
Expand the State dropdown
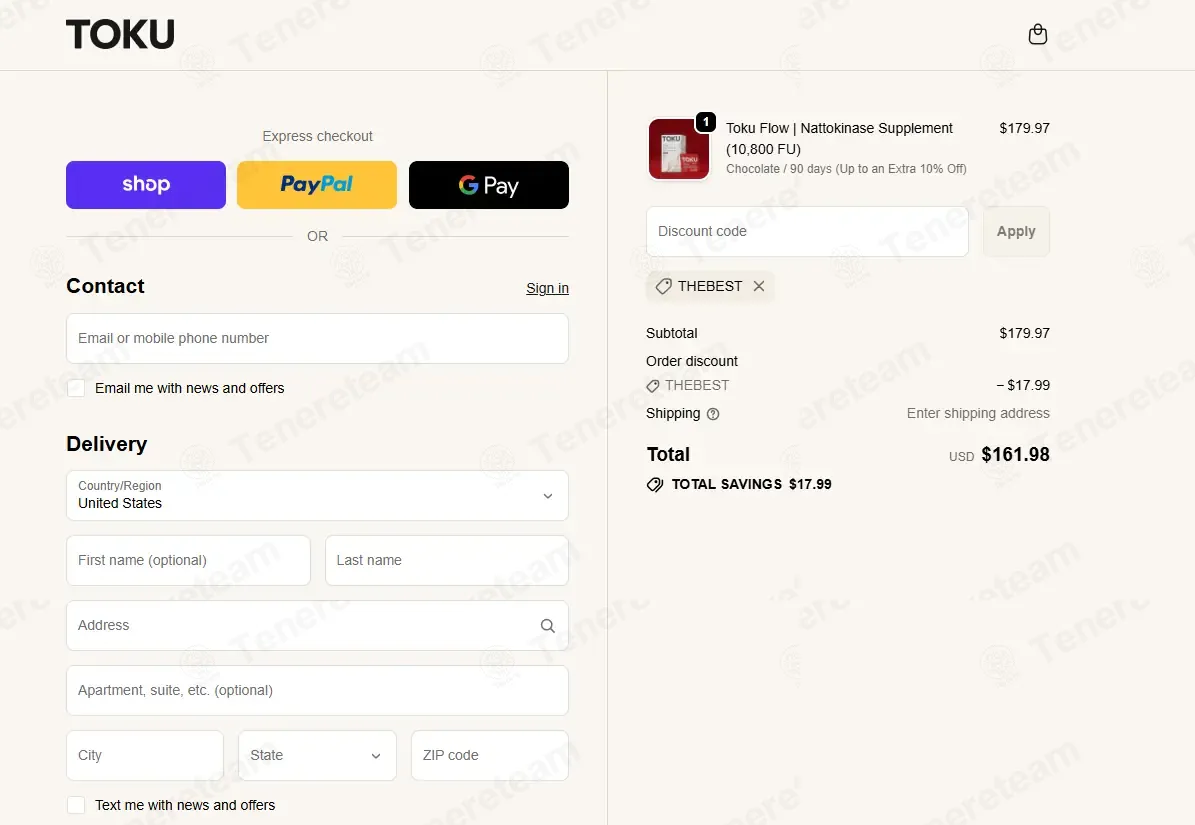pos(317,756)
